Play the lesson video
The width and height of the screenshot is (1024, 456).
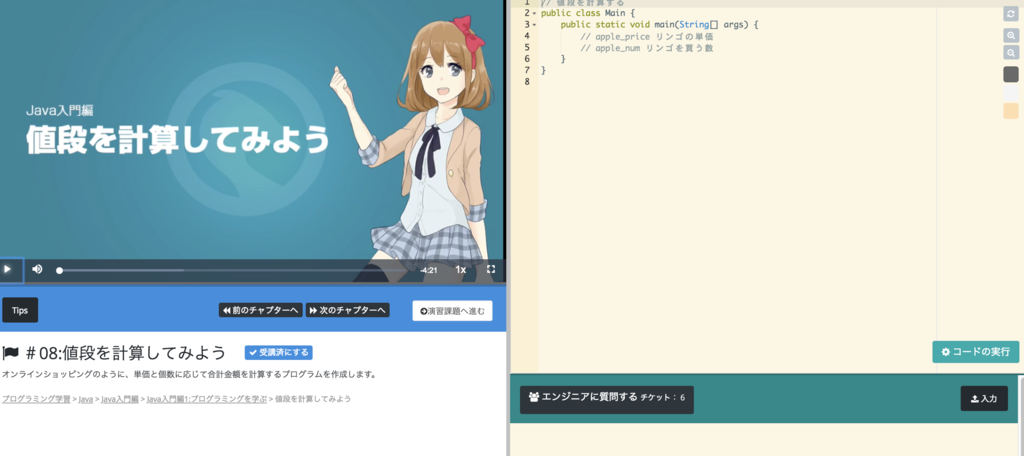pyautogui.click(x=8, y=269)
